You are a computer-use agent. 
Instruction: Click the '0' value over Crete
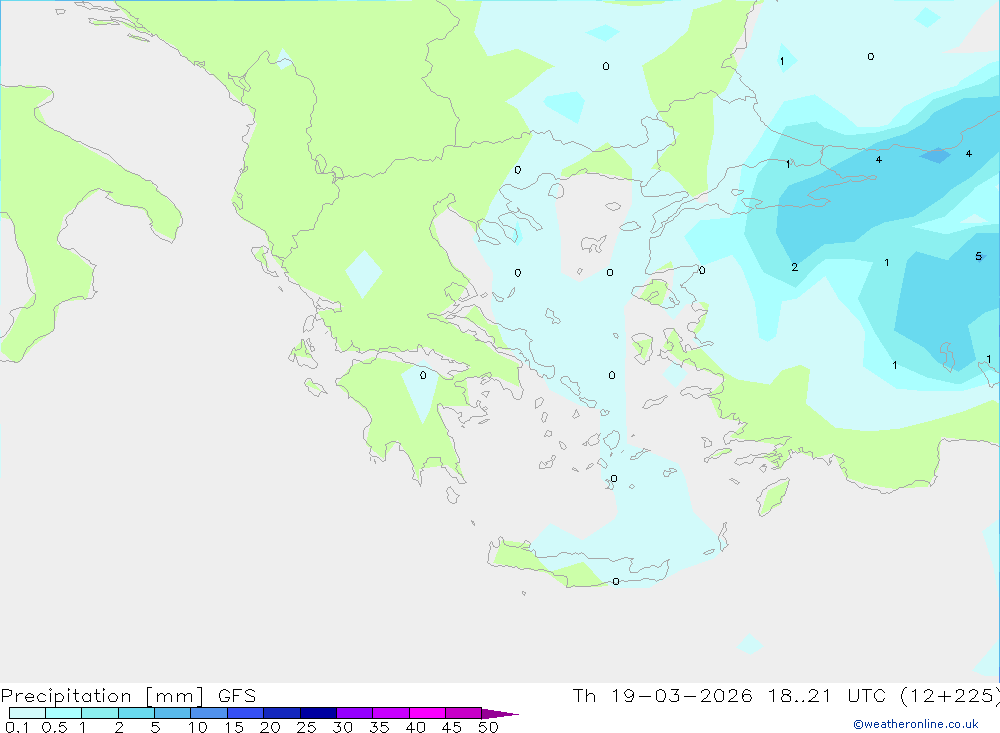pyautogui.click(x=615, y=582)
